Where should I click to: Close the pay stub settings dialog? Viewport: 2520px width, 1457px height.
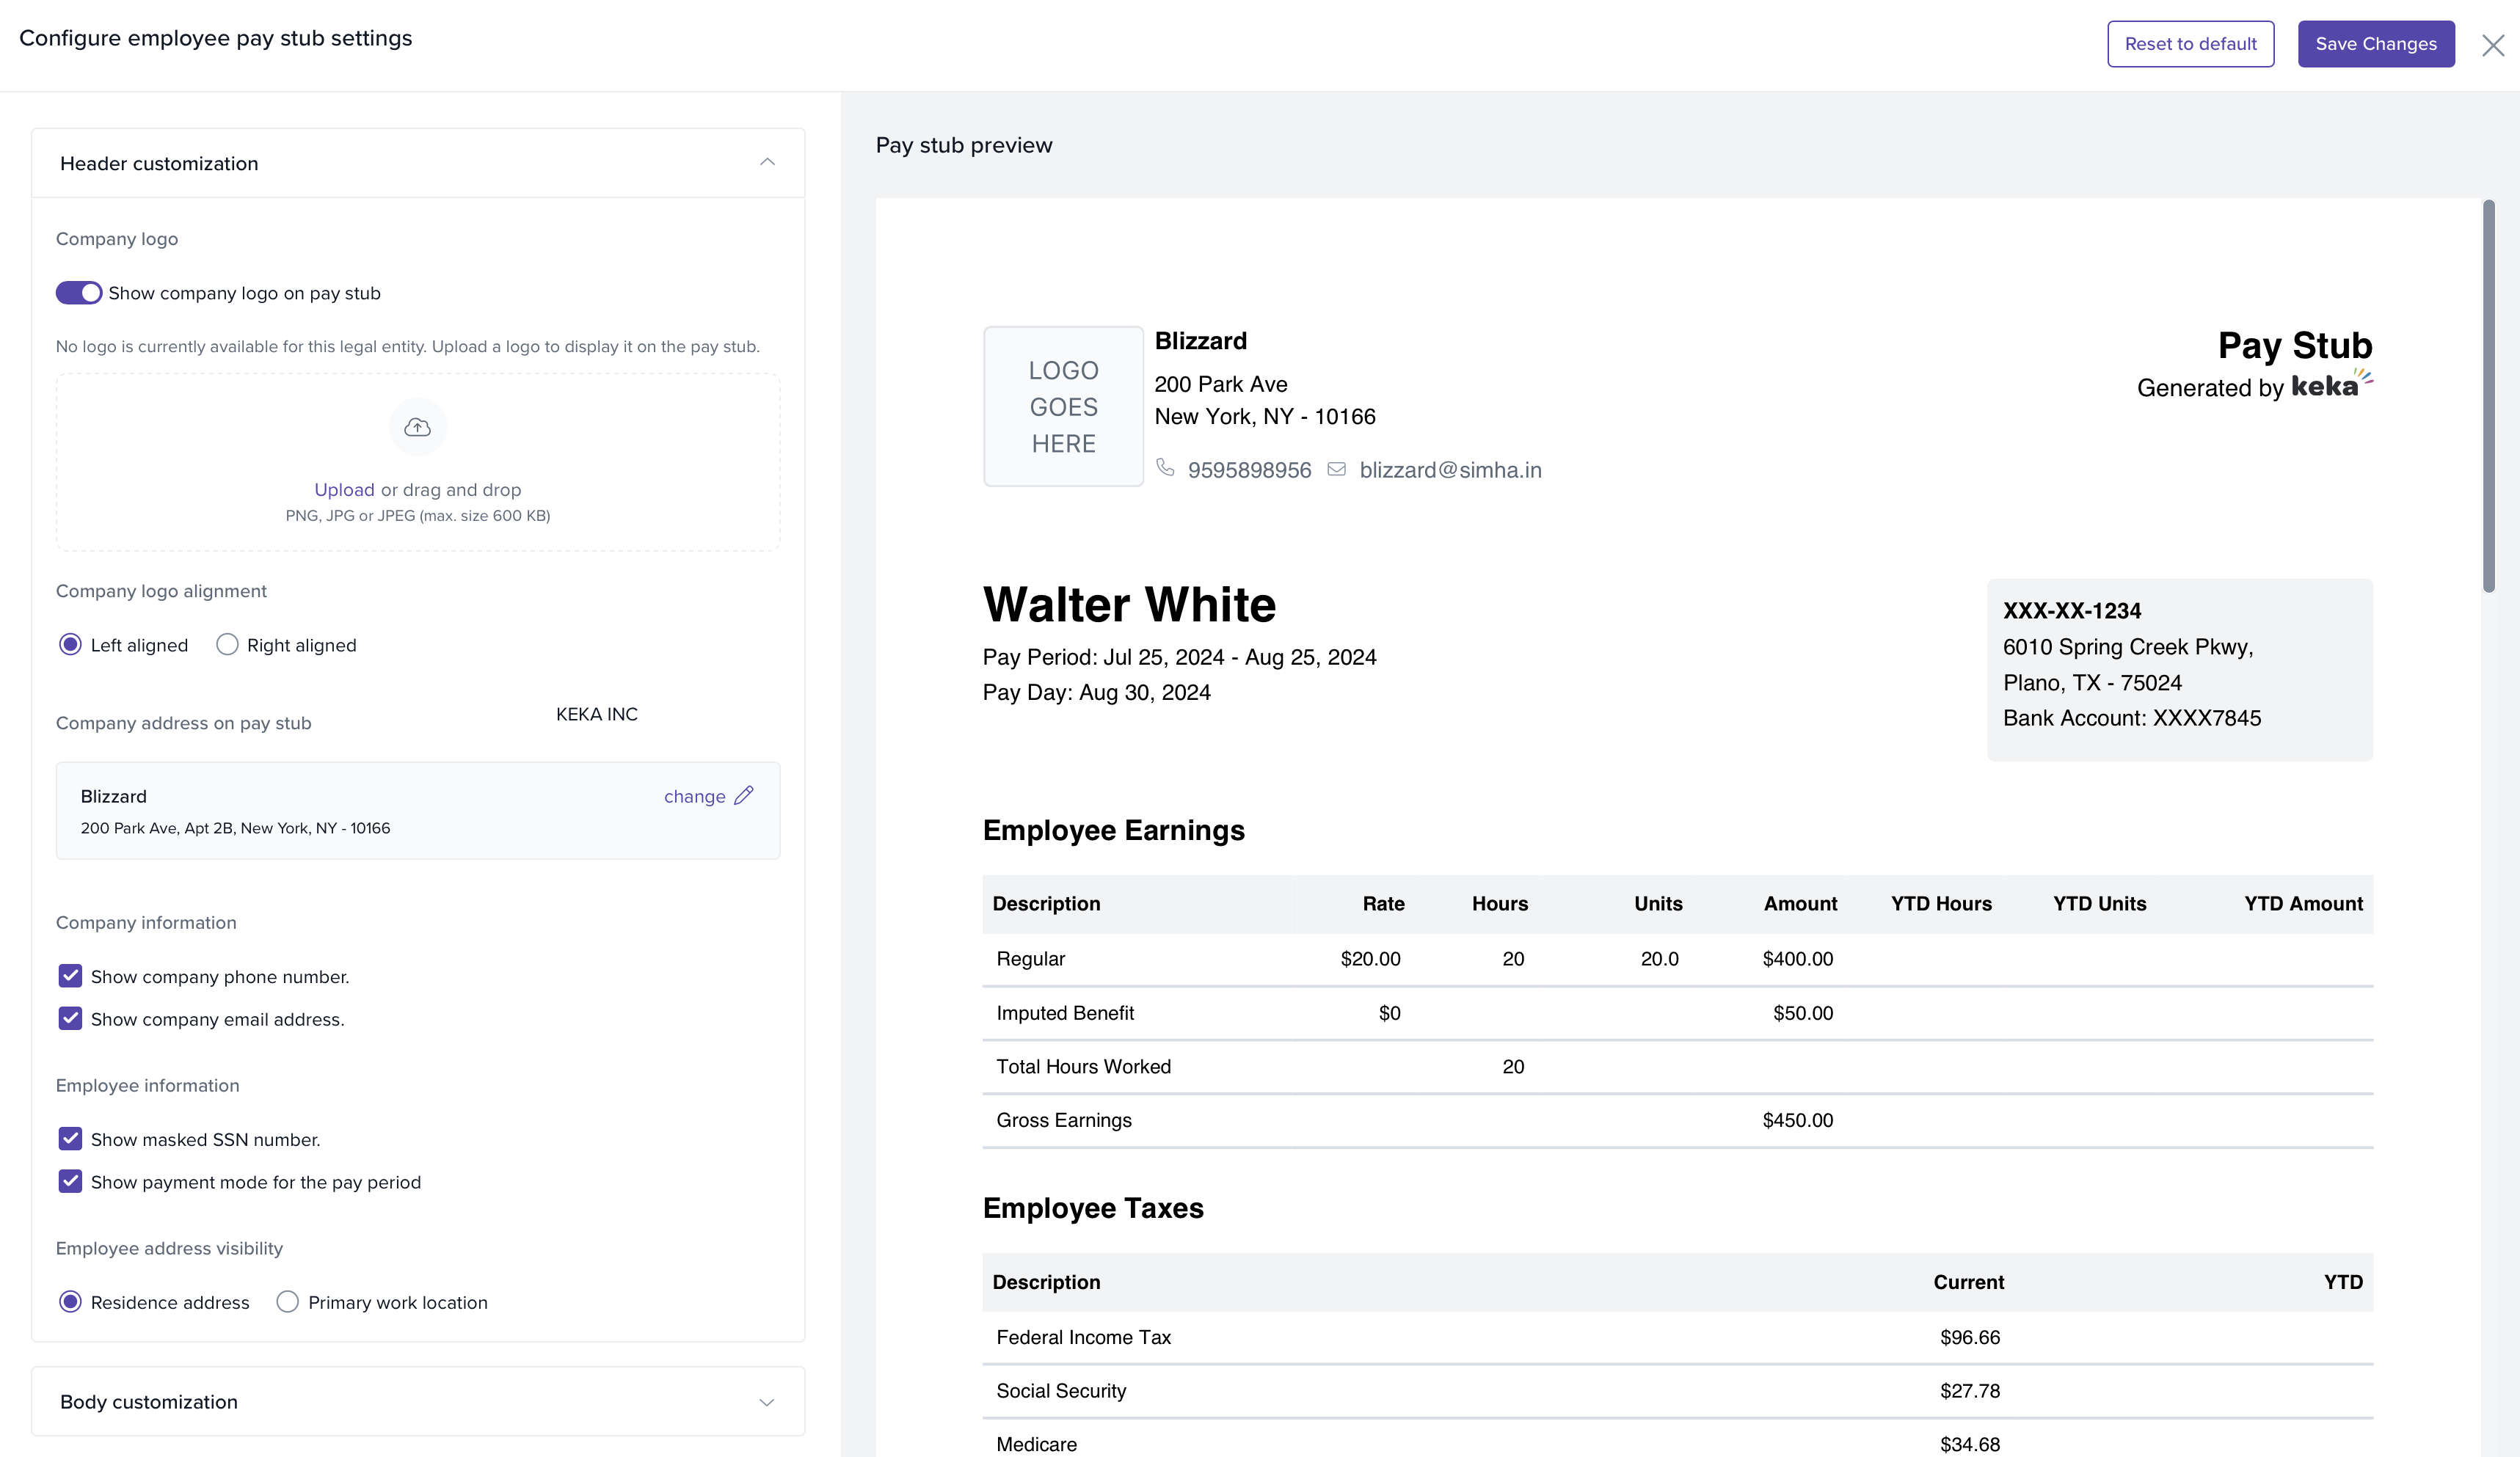2493,45
